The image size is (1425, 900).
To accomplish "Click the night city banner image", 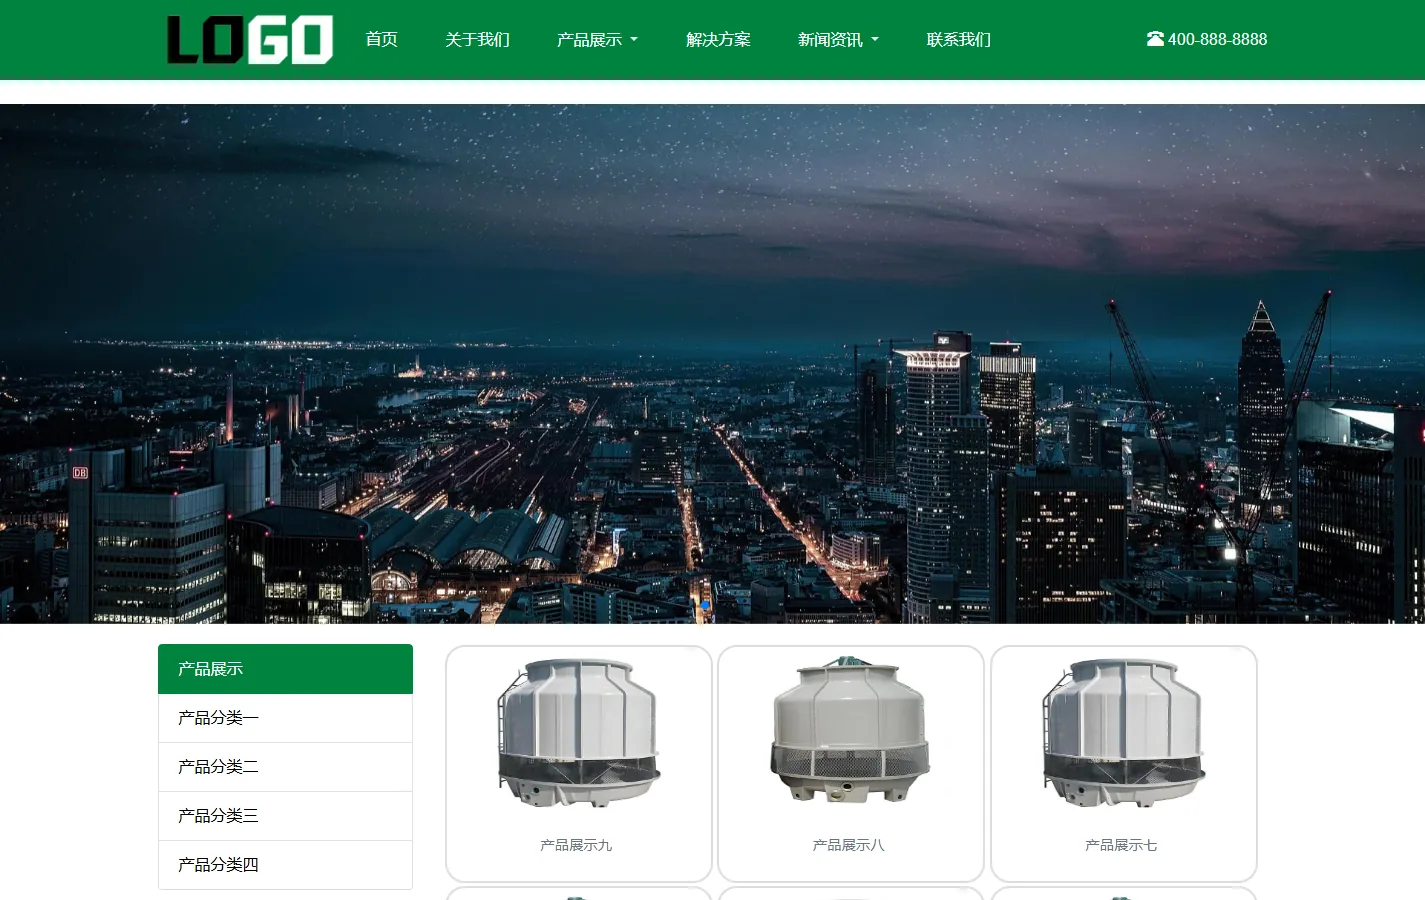I will 712,364.
